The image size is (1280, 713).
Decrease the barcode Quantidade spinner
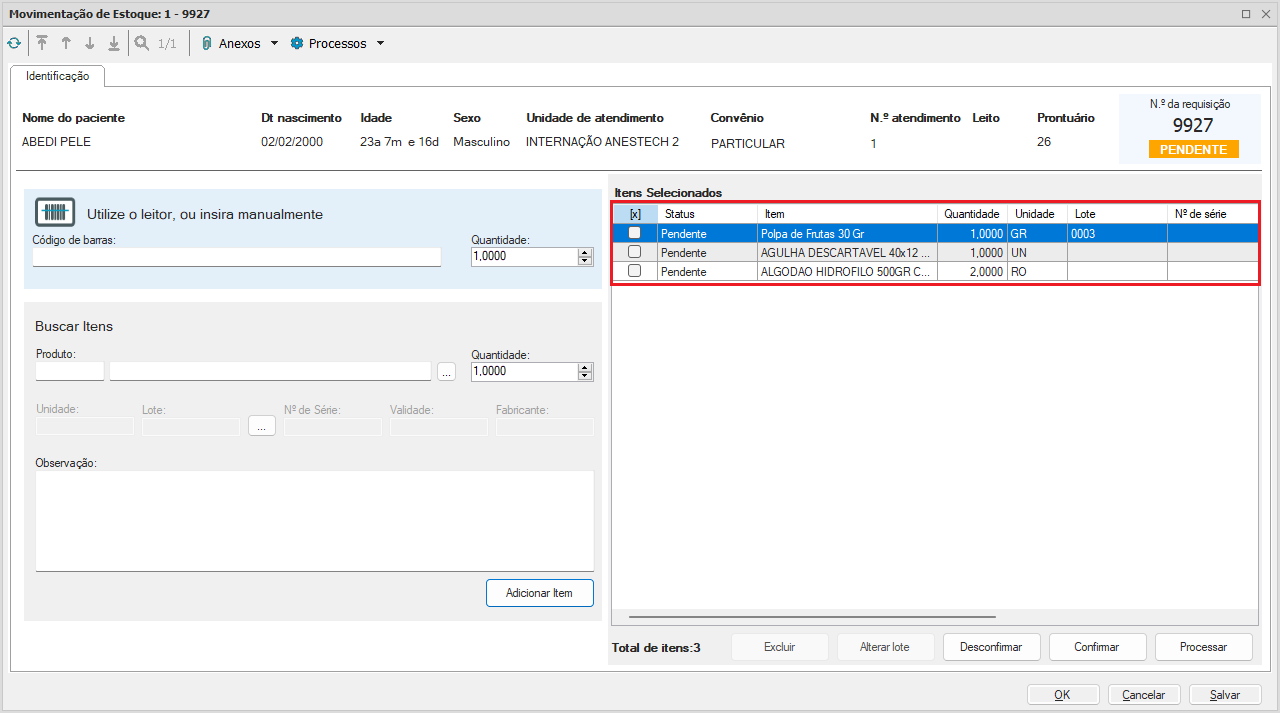coord(585,261)
